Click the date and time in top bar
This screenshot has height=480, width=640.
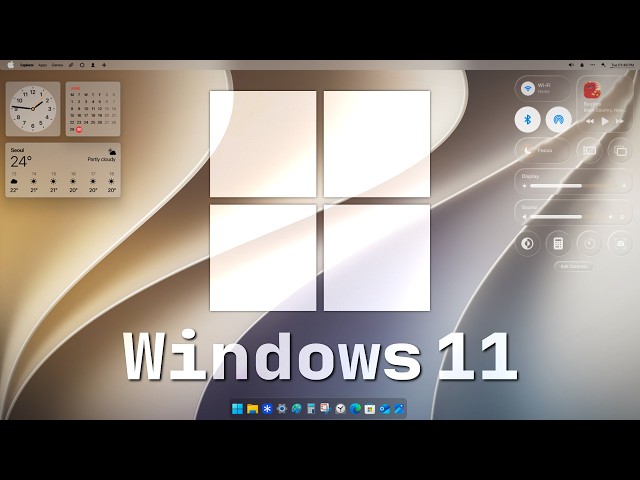click(x=622, y=65)
